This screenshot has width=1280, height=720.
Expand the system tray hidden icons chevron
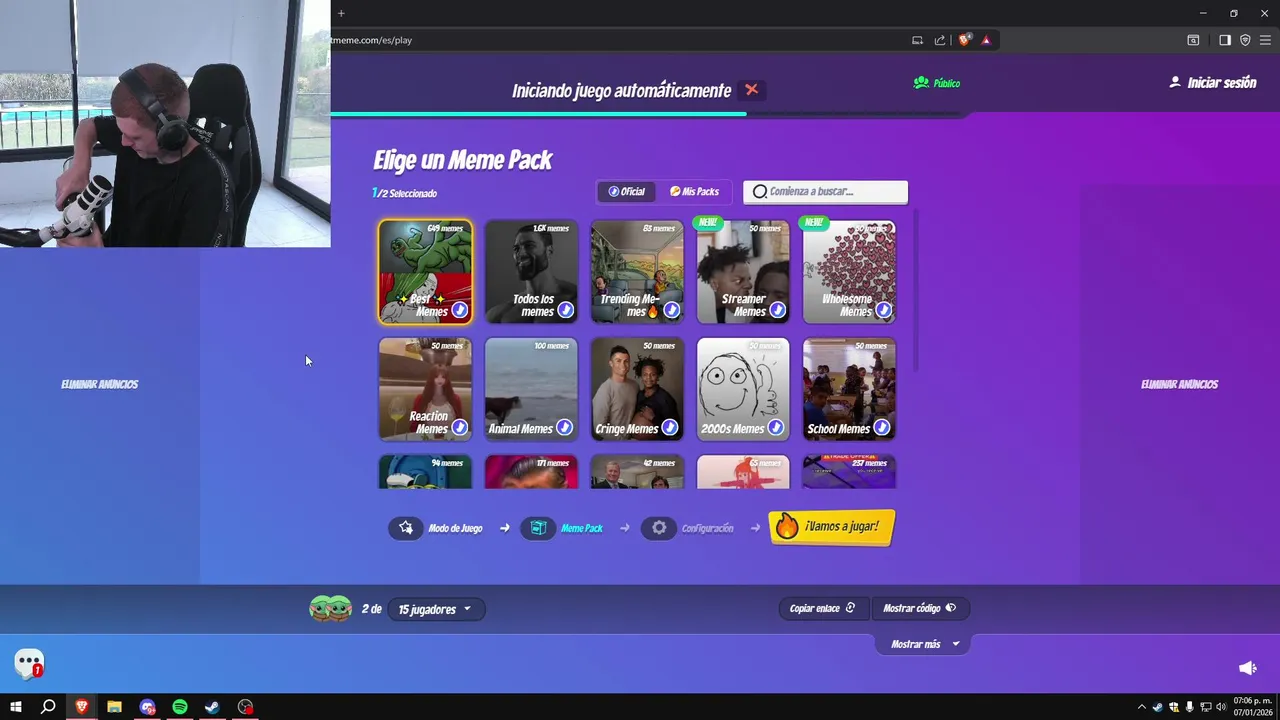point(1142,707)
